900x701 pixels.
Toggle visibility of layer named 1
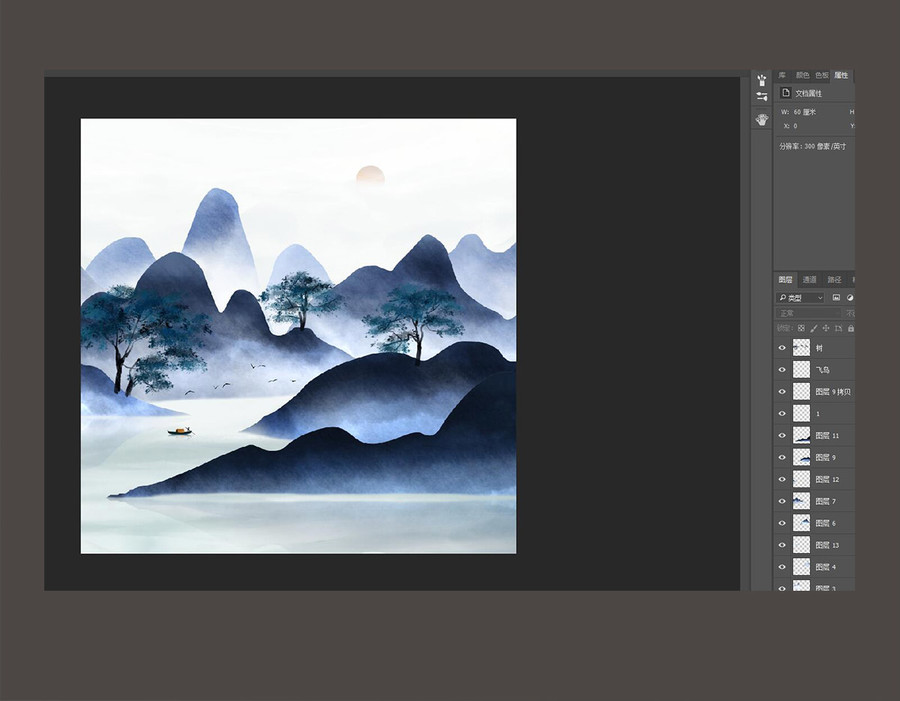tap(782, 413)
